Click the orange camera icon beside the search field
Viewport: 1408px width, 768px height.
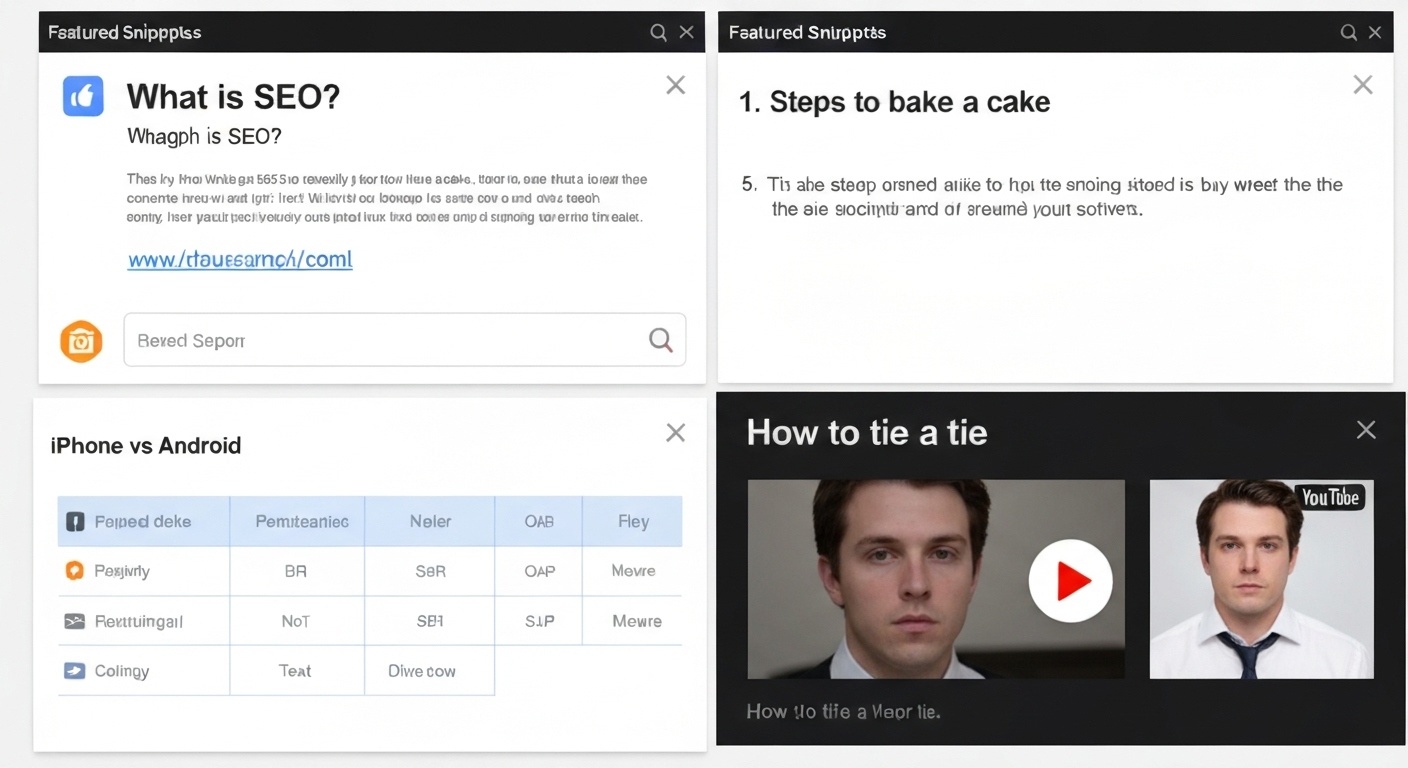click(81, 341)
